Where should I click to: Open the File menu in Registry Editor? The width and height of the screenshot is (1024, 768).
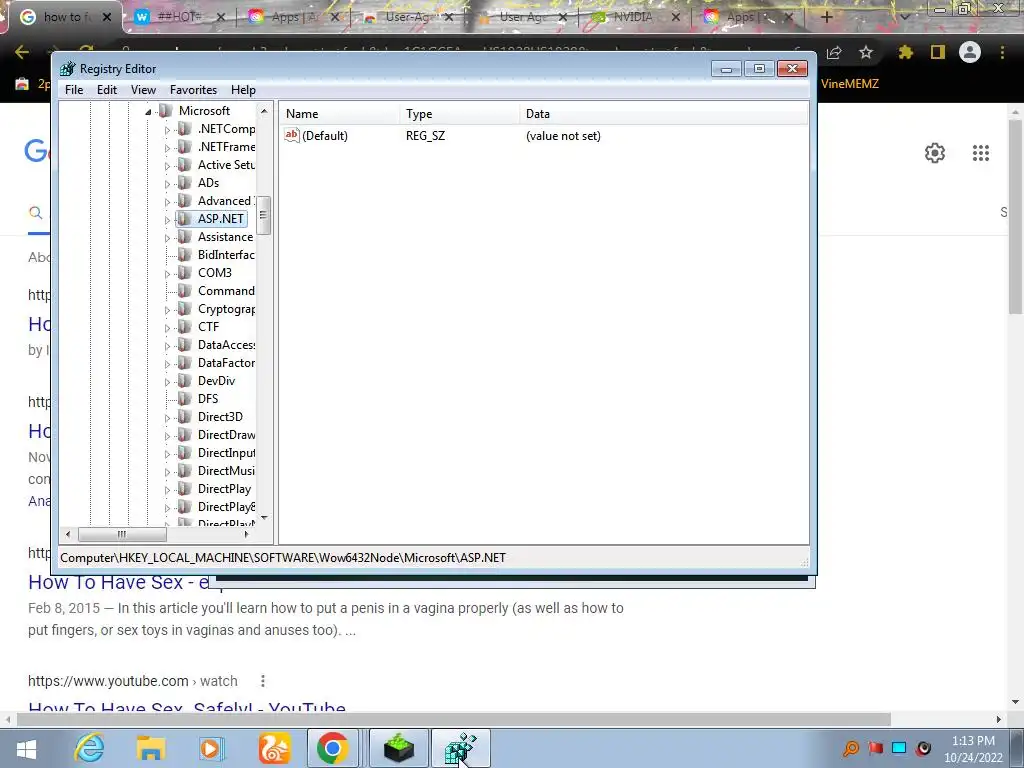coord(74,90)
